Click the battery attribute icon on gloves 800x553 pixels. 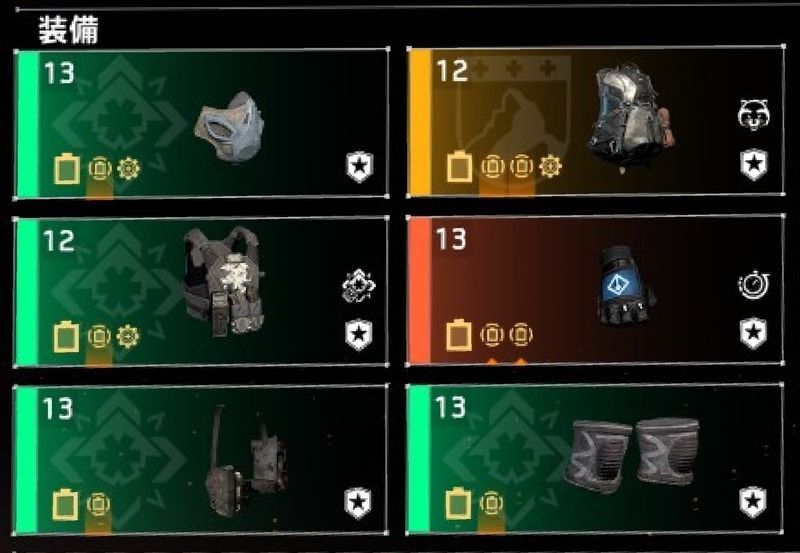click(459, 335)
